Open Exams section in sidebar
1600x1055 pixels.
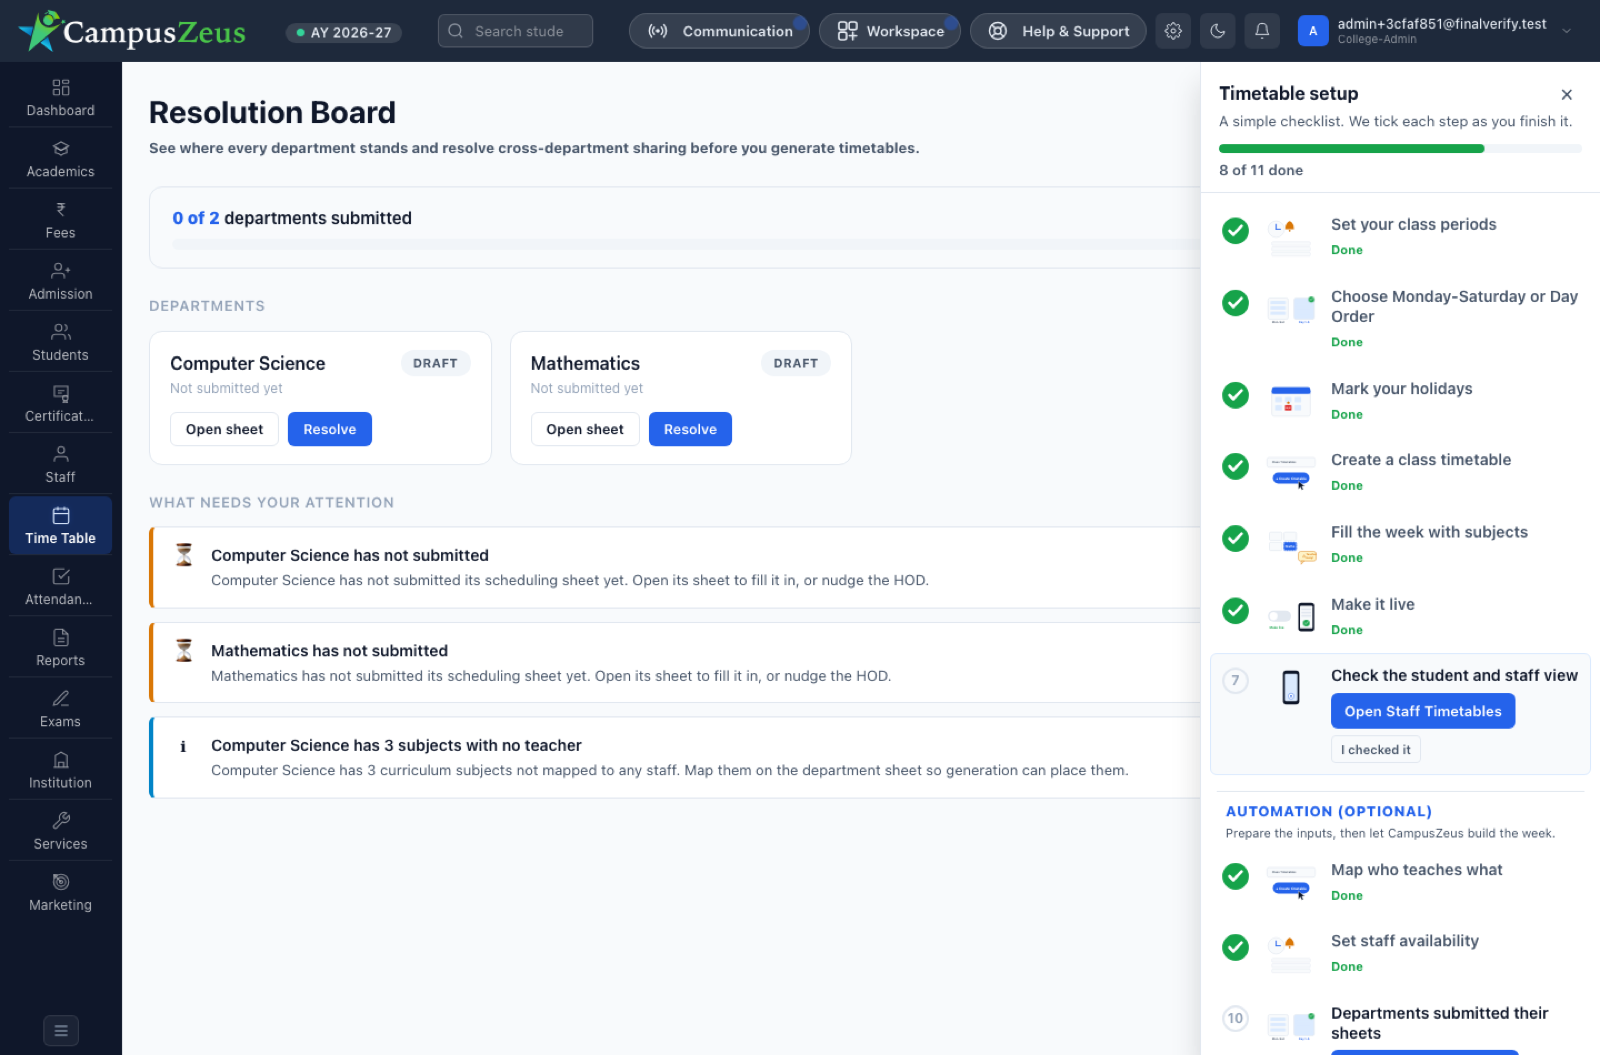61,708
